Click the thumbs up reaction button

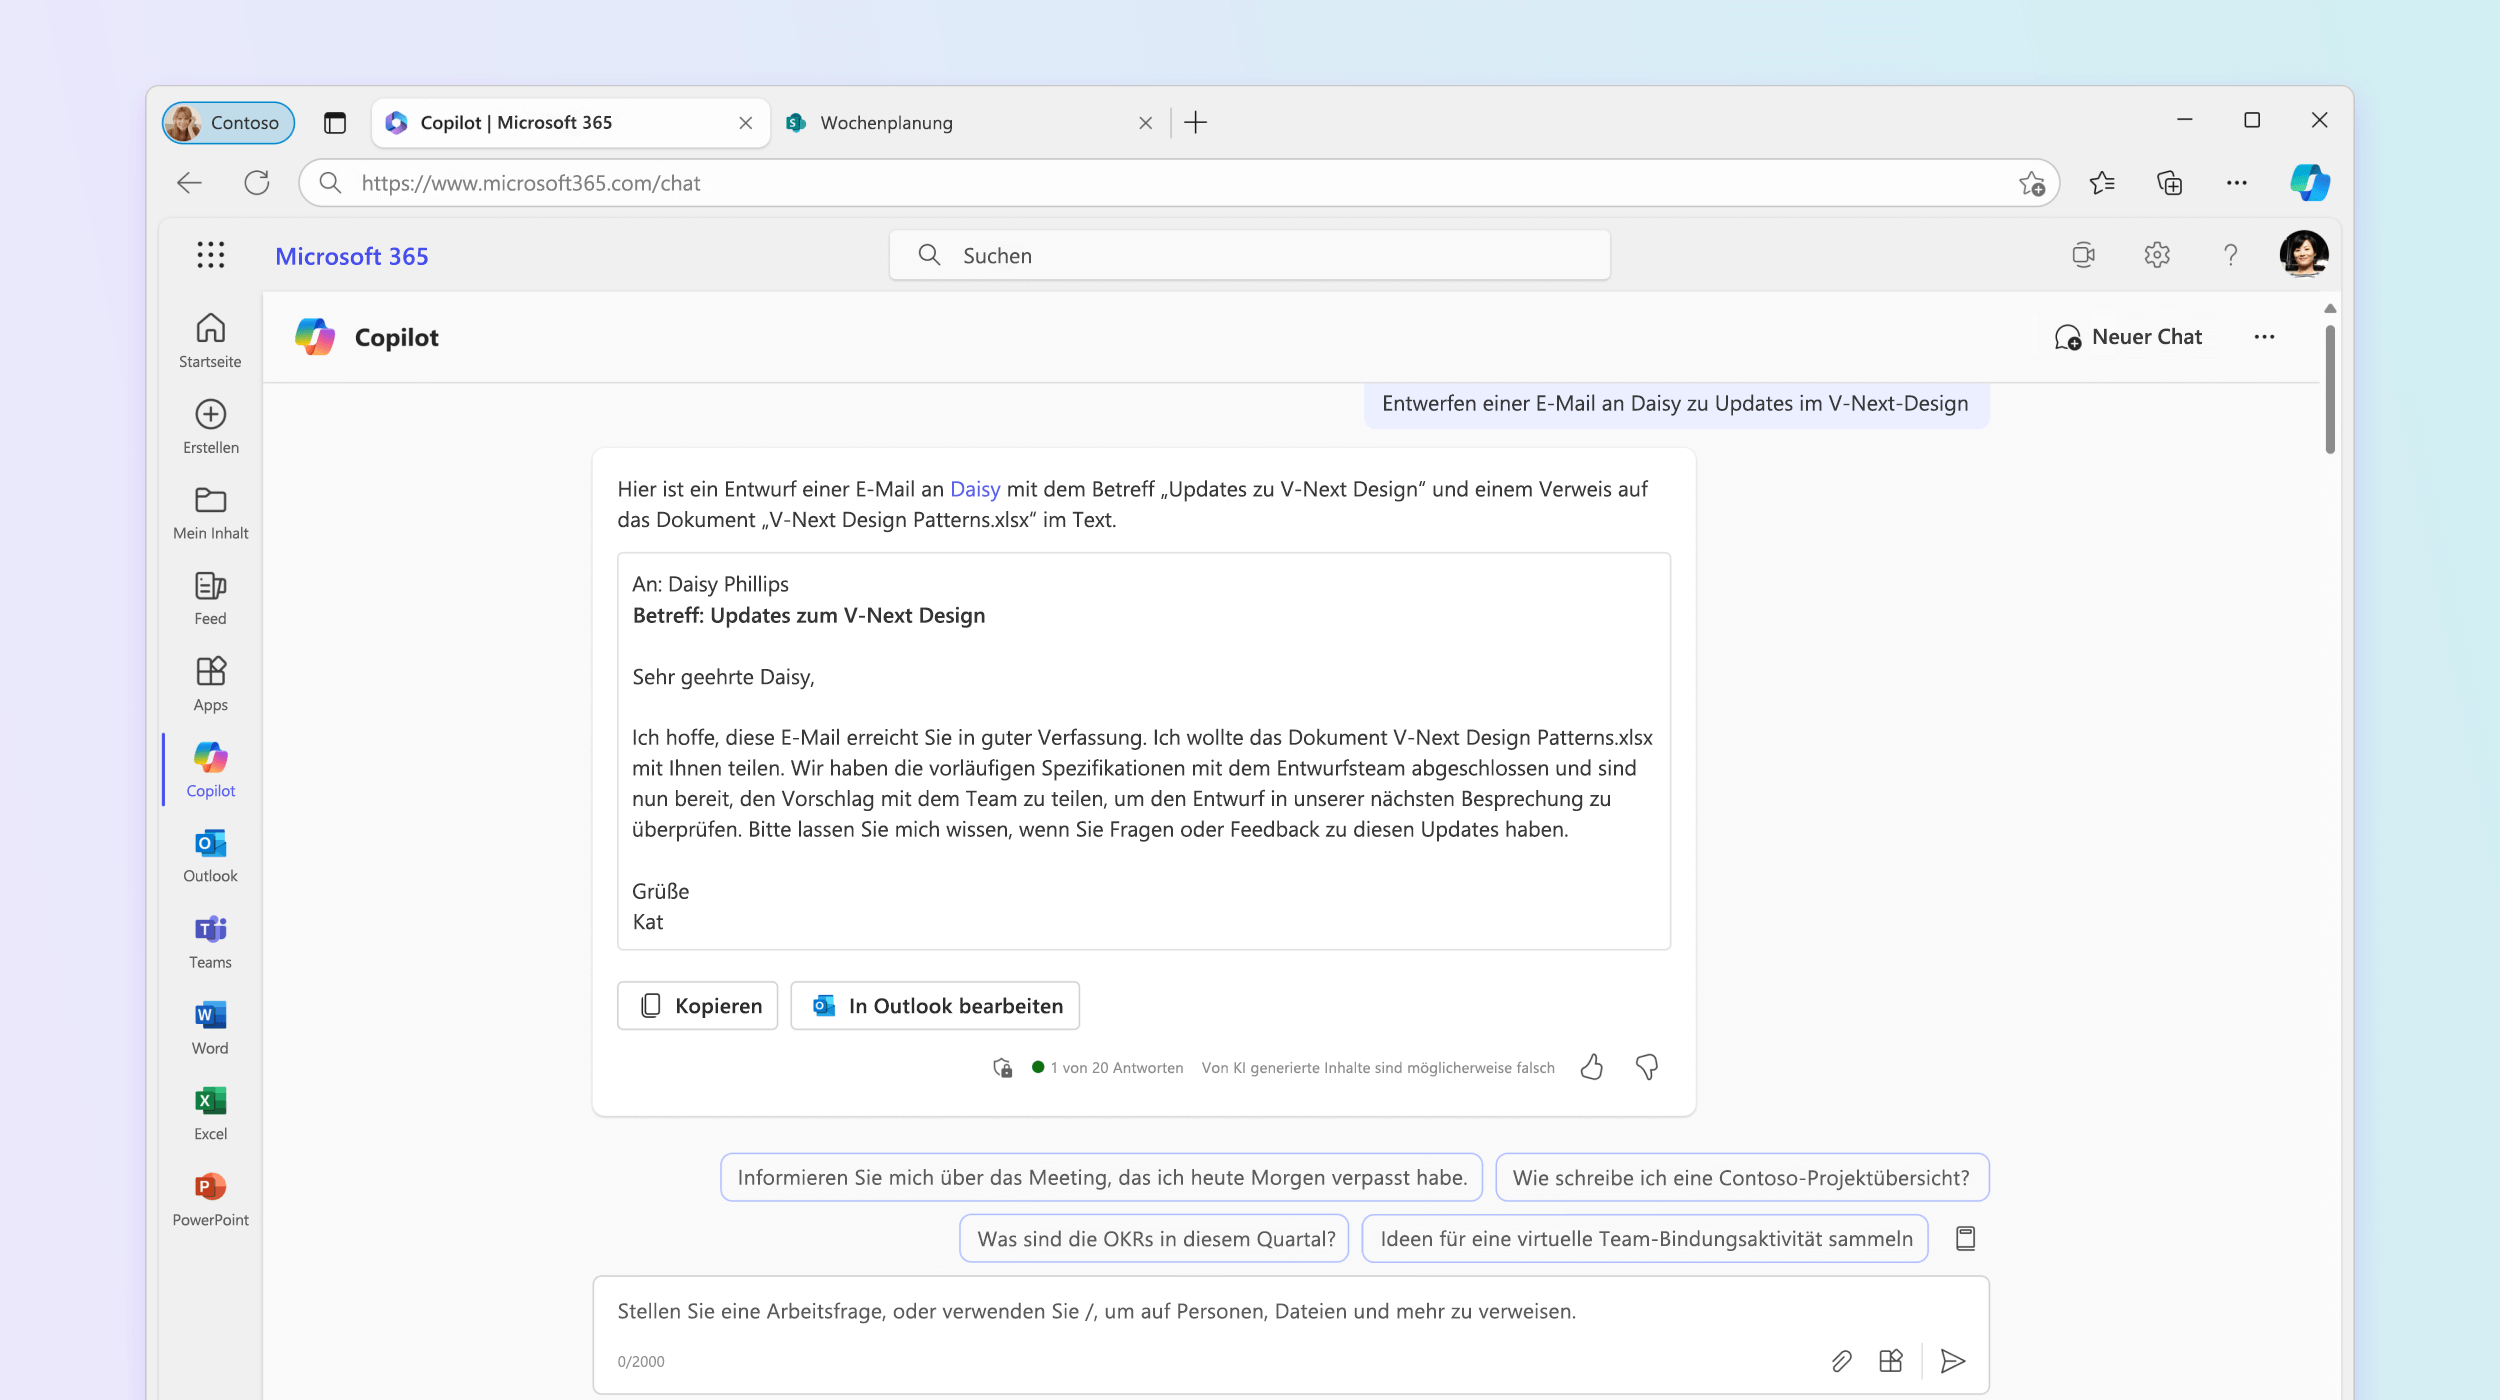1592,1065
